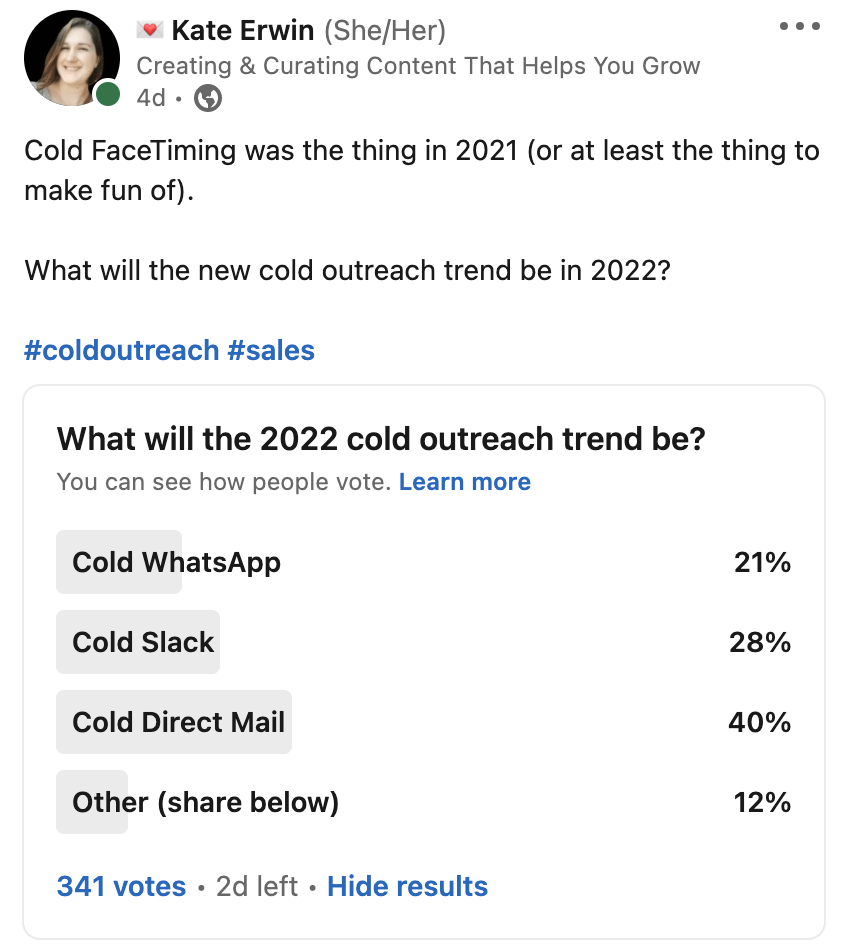The width and height of the screenshot is (846, 948).
Task: Open the three-dot post options menu
Action: 799,27
